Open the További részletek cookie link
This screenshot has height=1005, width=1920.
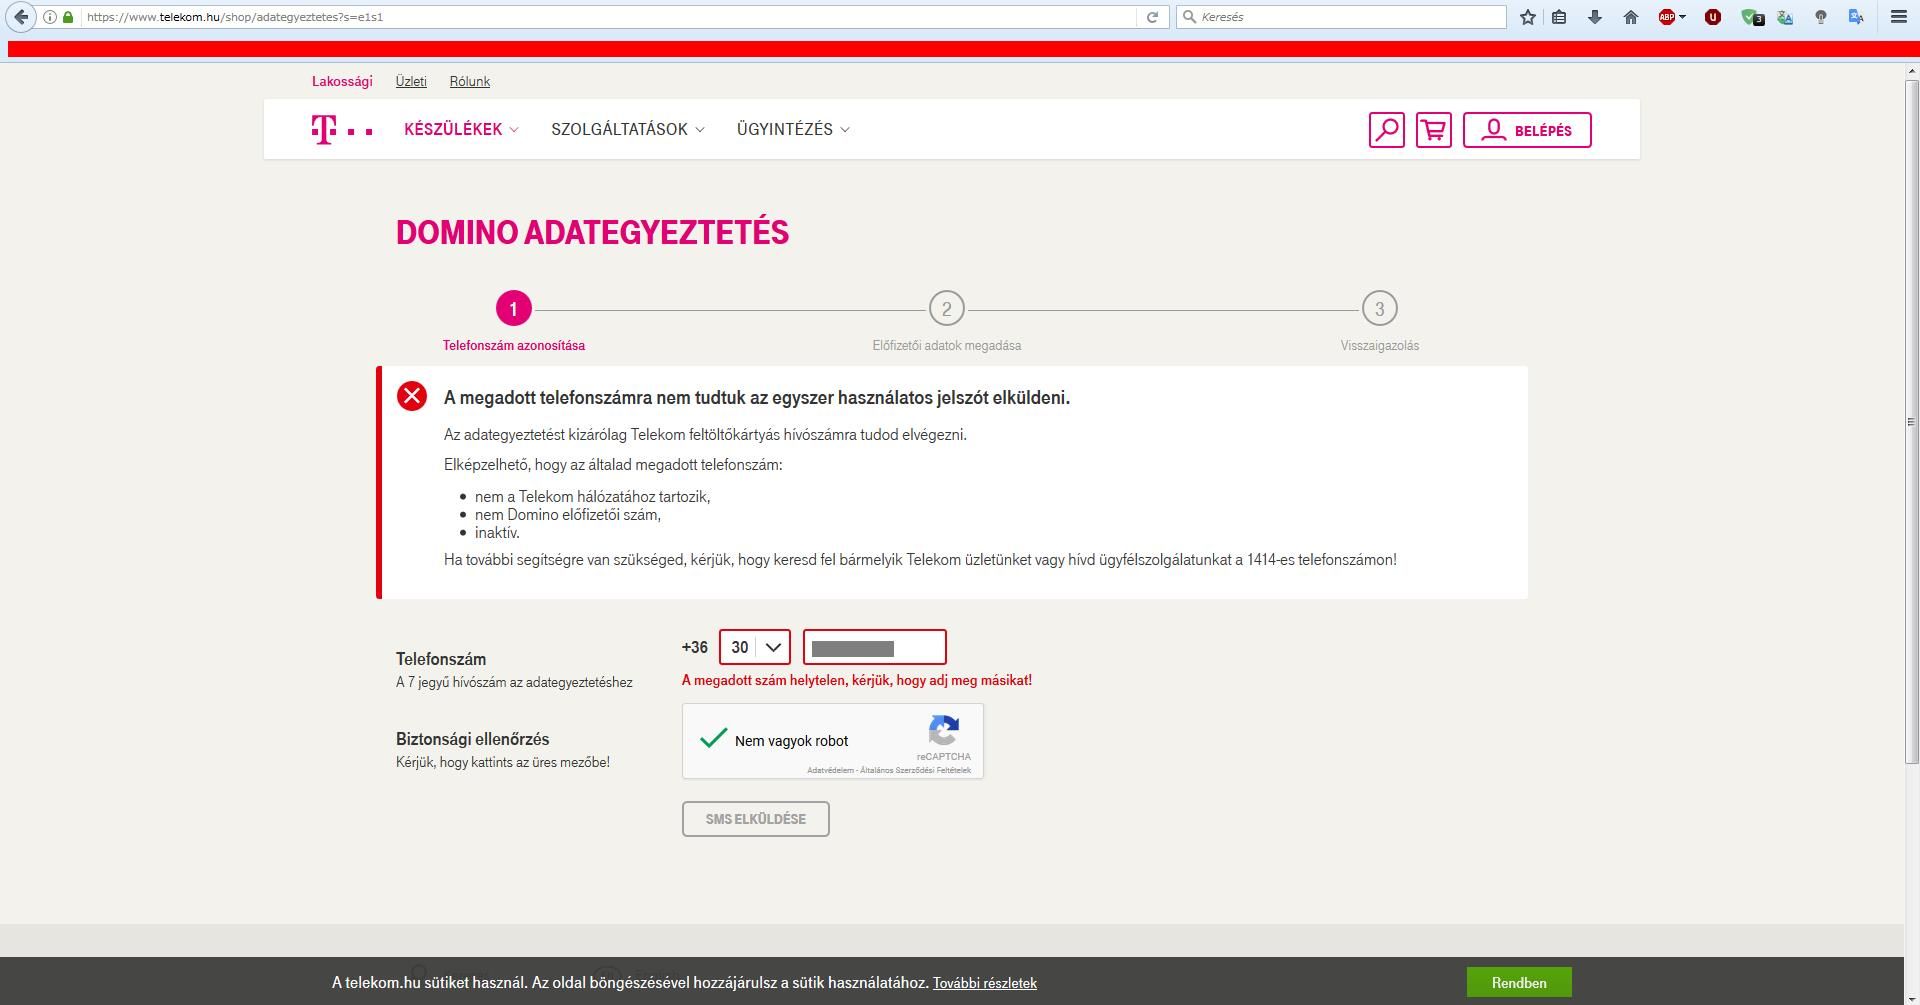click(x=985, y=983)
